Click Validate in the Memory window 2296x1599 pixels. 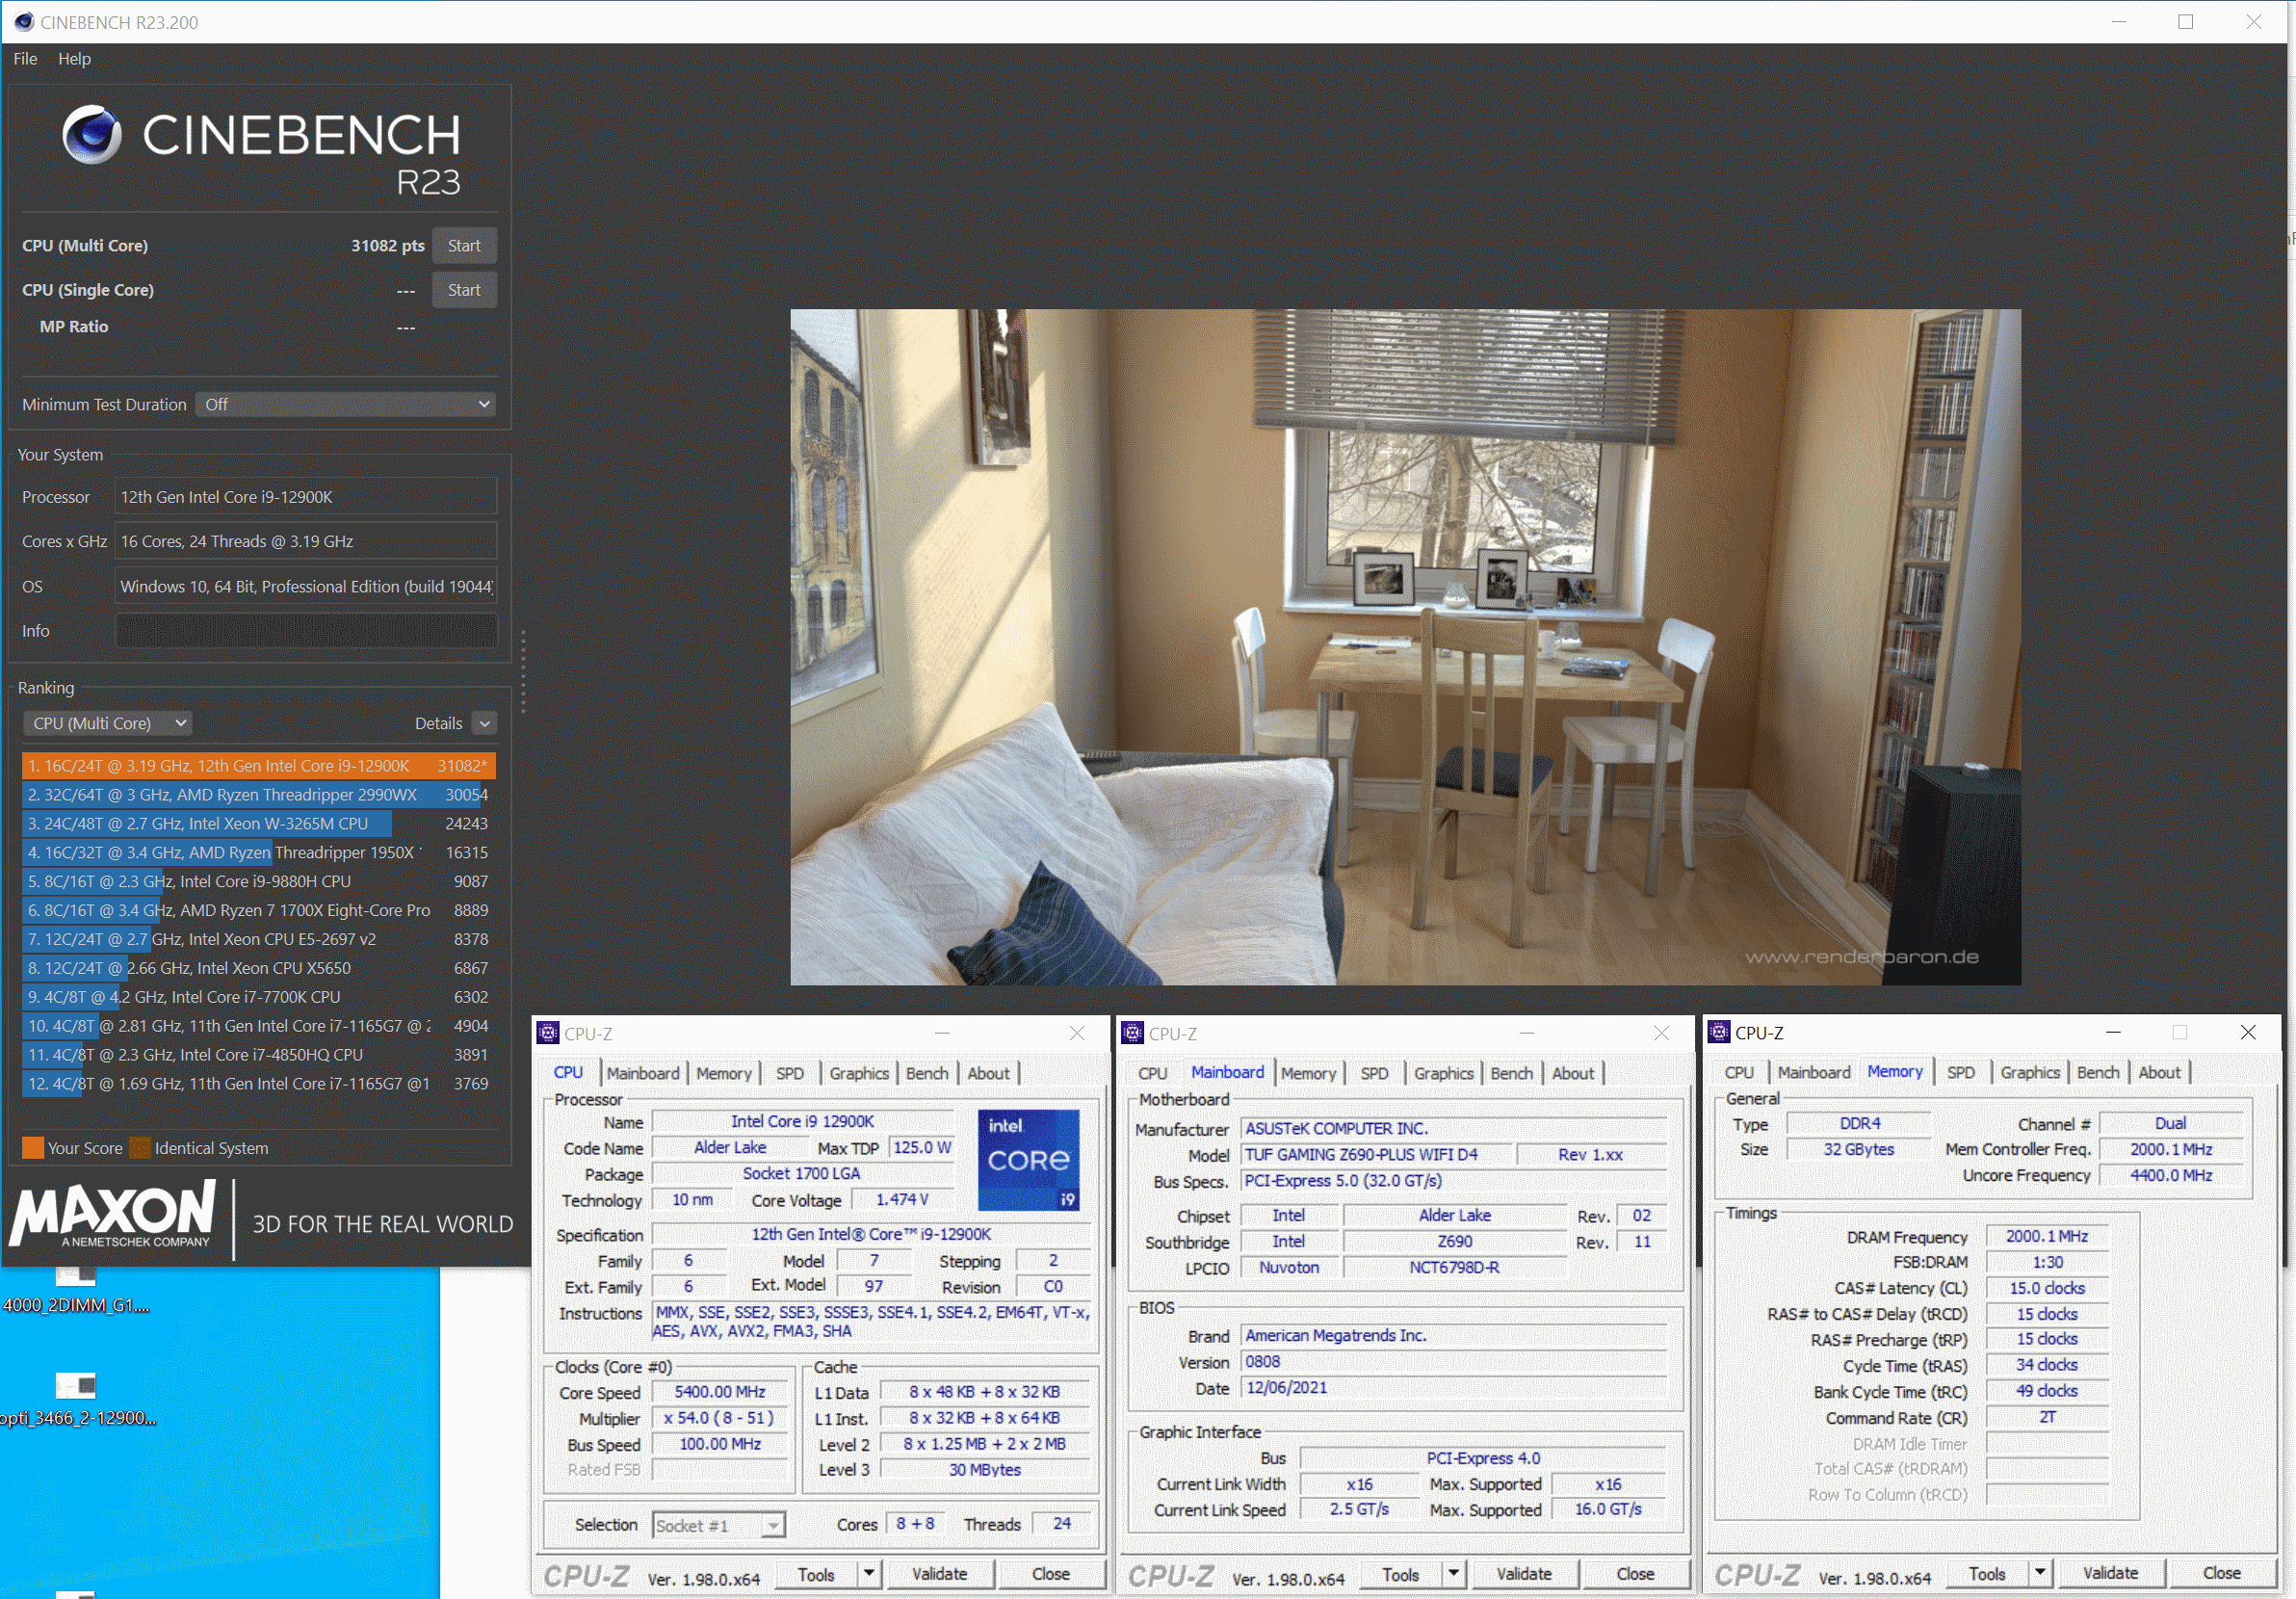coord(2110,1573)
